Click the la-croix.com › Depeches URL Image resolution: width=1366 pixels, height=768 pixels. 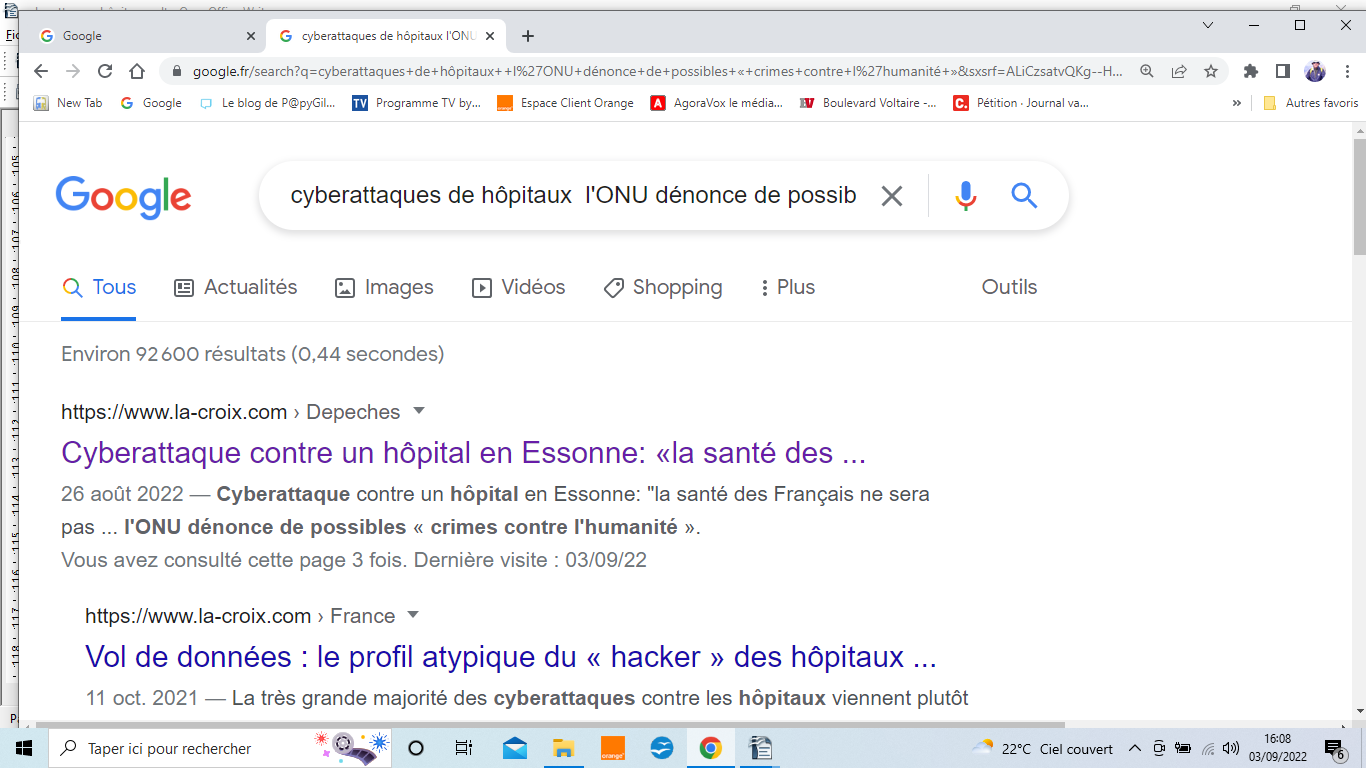[x=230, y=412]
